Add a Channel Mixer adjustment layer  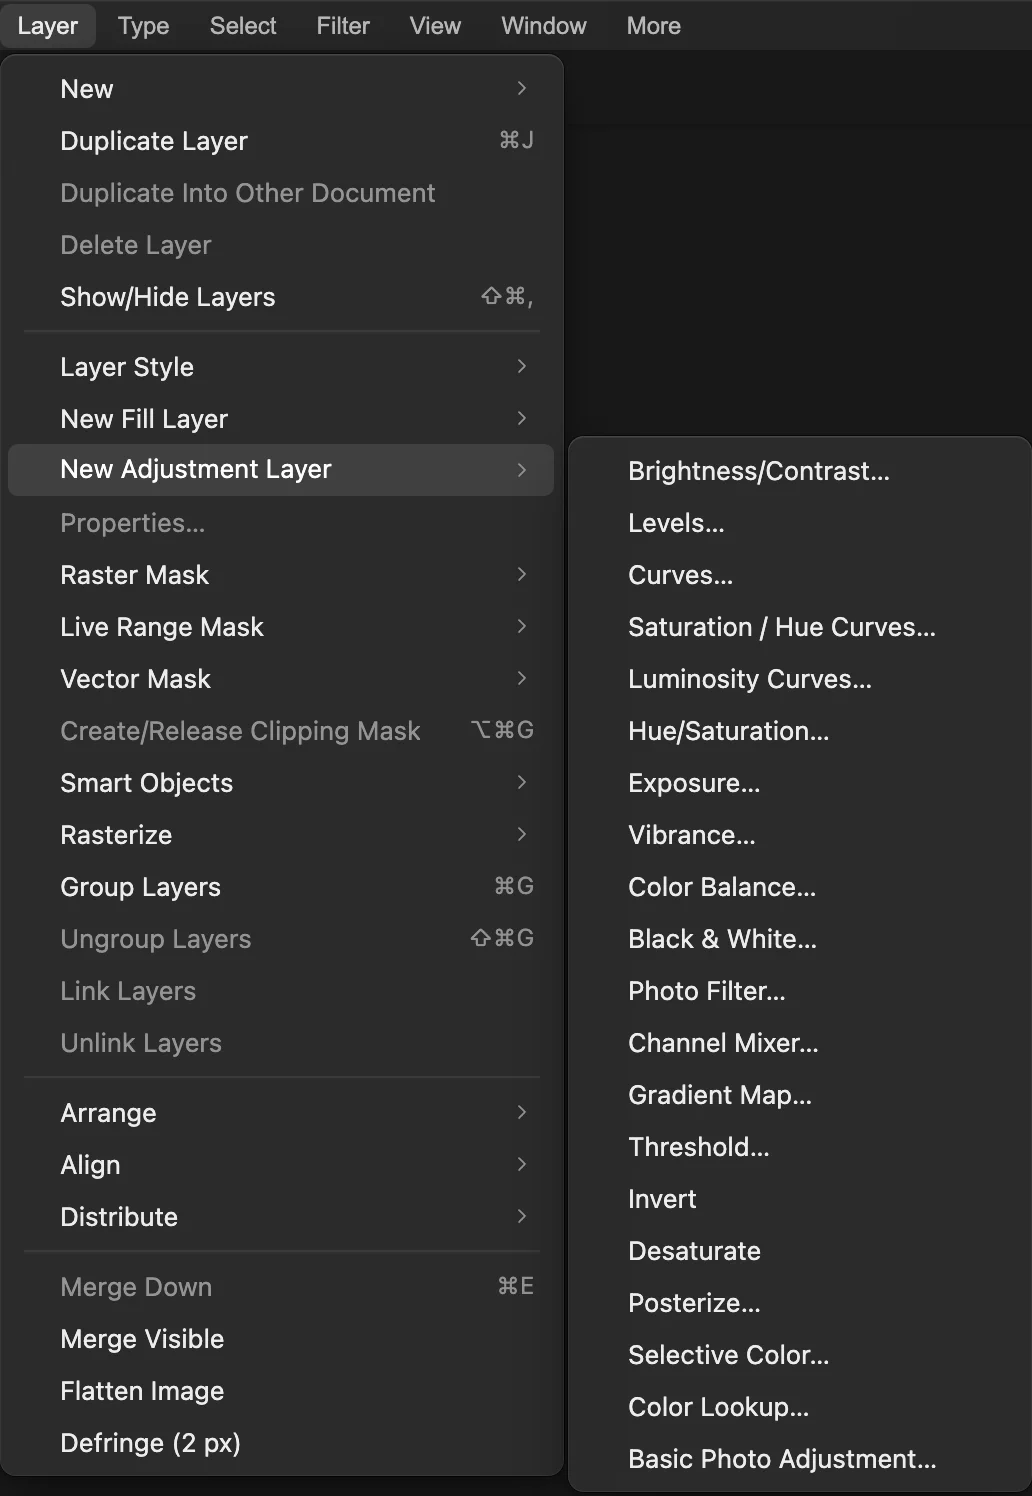(800, 1043)
